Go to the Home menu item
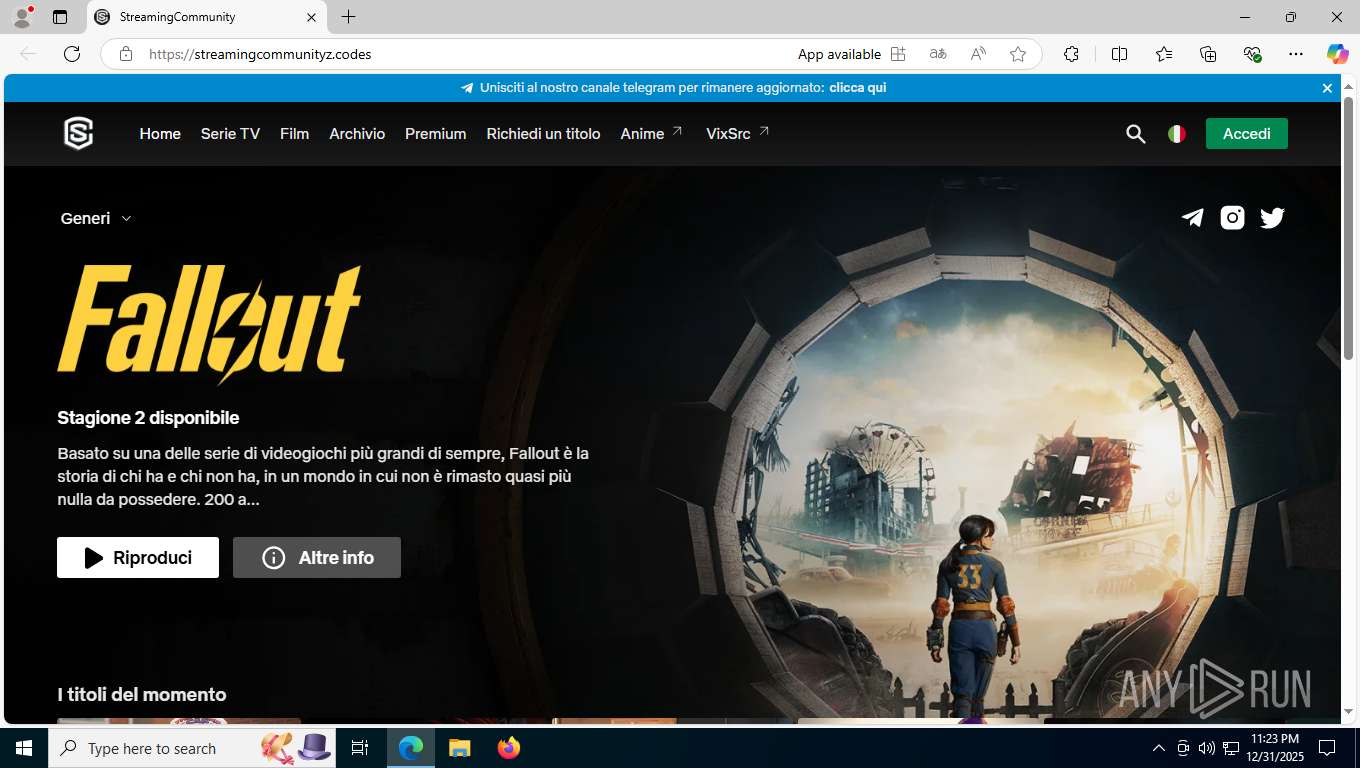This screenshot has width=1360, height=768. coord(160,134)
